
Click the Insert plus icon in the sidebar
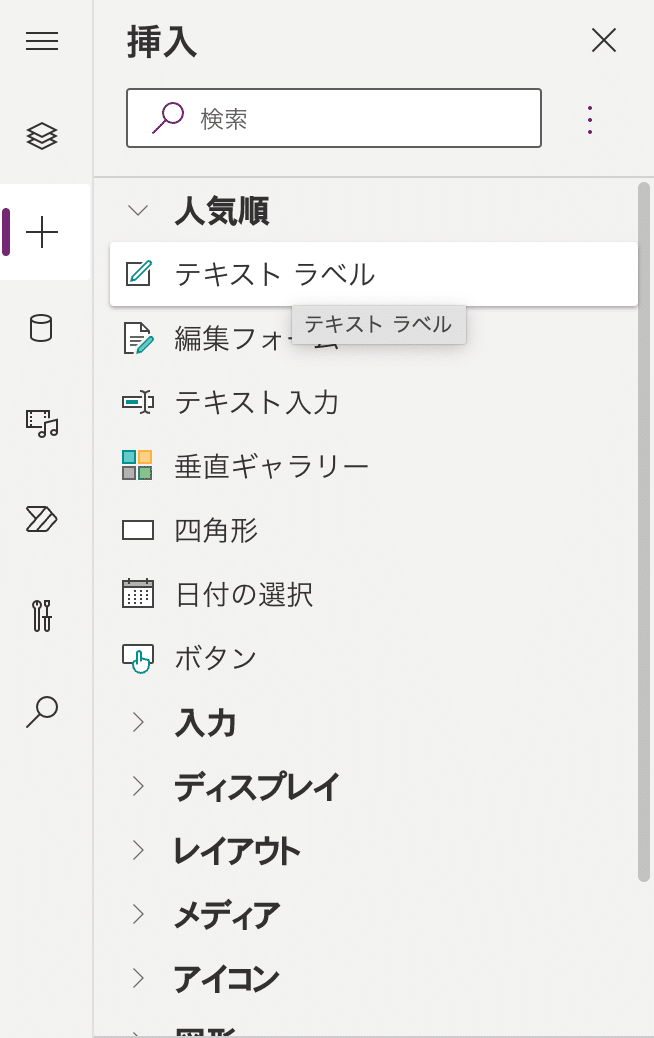pos(42,232)
